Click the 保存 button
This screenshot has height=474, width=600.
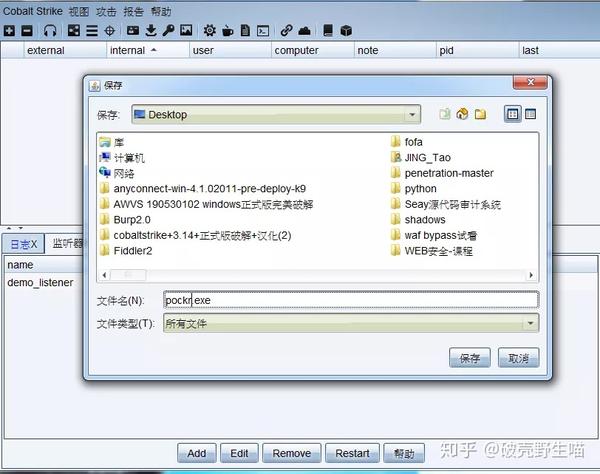[470, 358]
